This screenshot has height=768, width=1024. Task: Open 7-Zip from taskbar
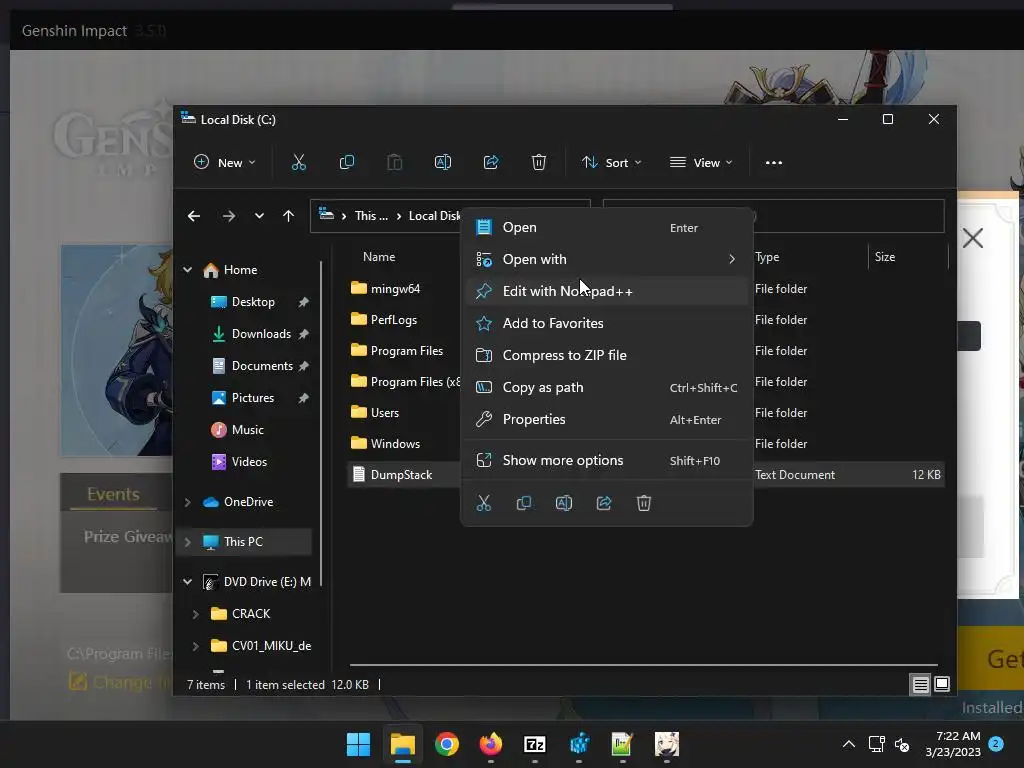coord(535,744)
